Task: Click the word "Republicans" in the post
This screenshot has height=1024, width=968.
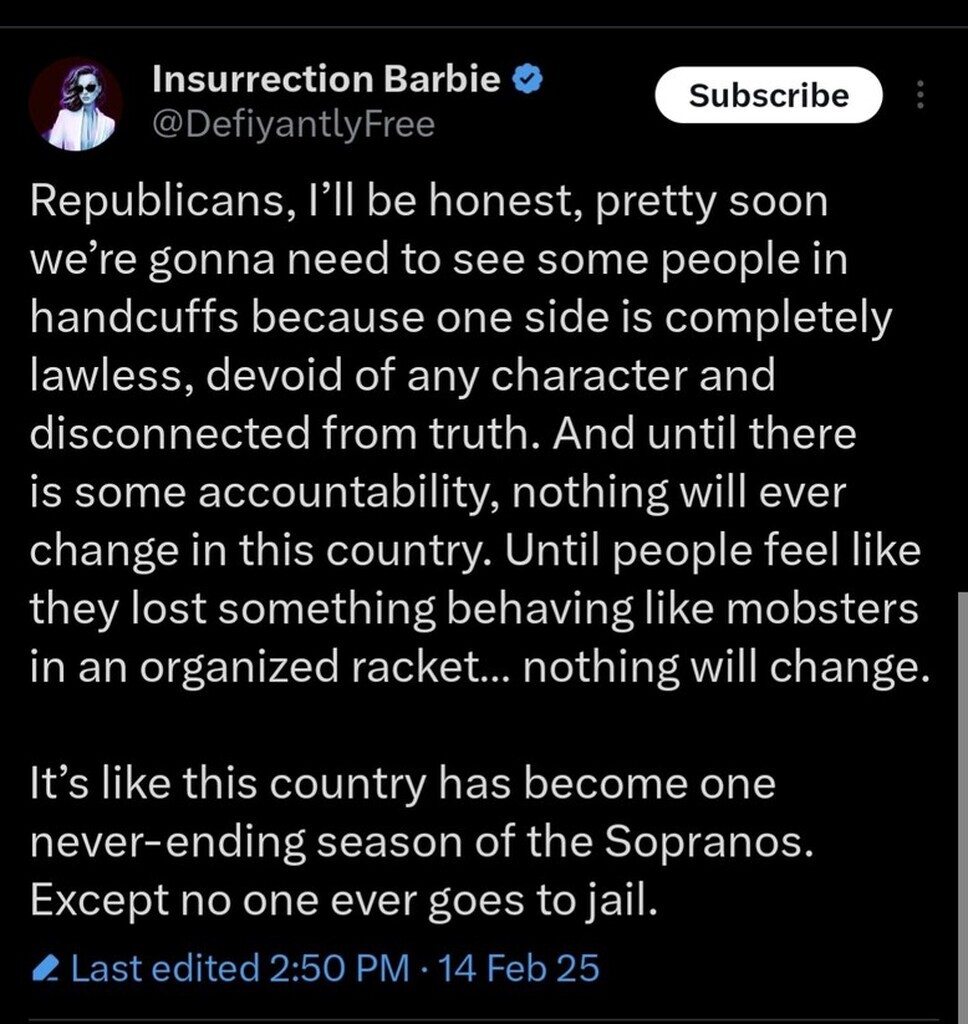Action: (148, 203)
